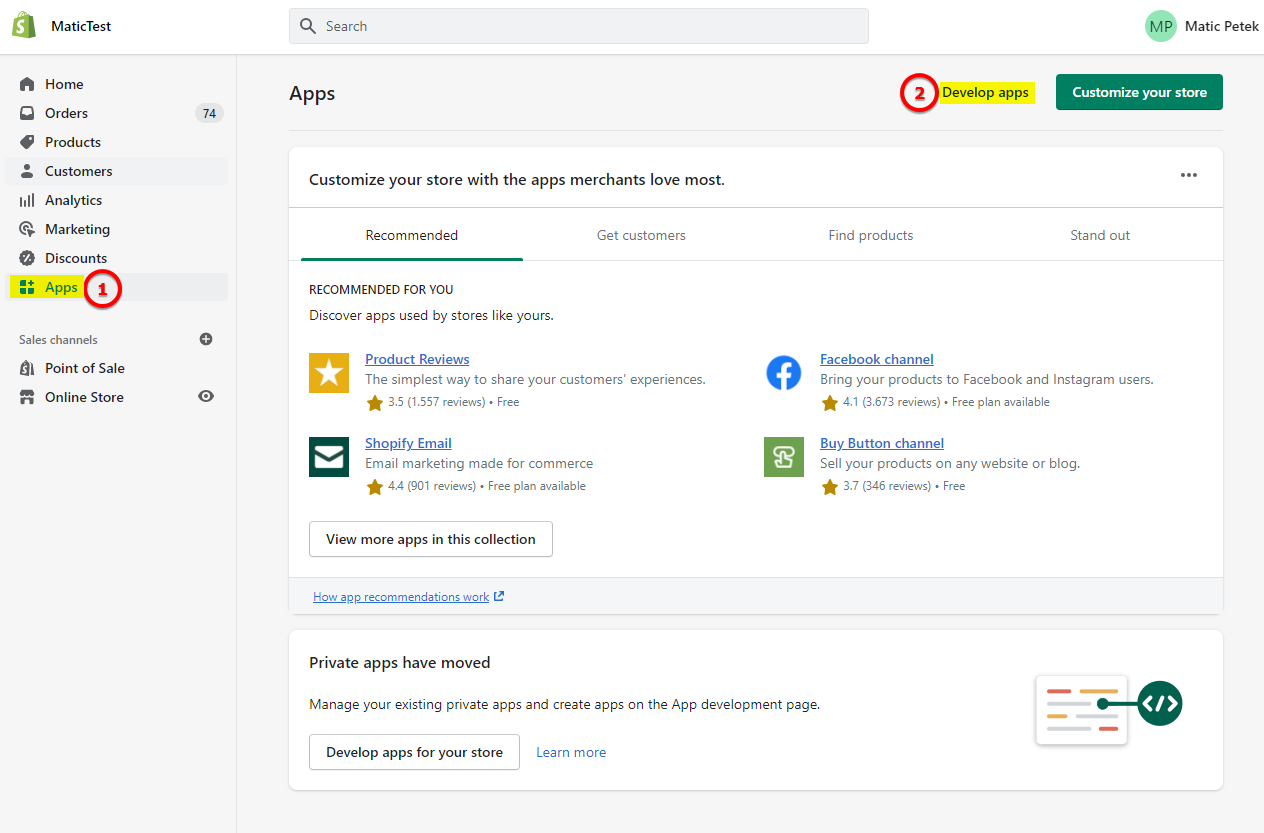Open the Facebook channel link
This screenshot has width=1264, height=833.
tap(877, 359)
